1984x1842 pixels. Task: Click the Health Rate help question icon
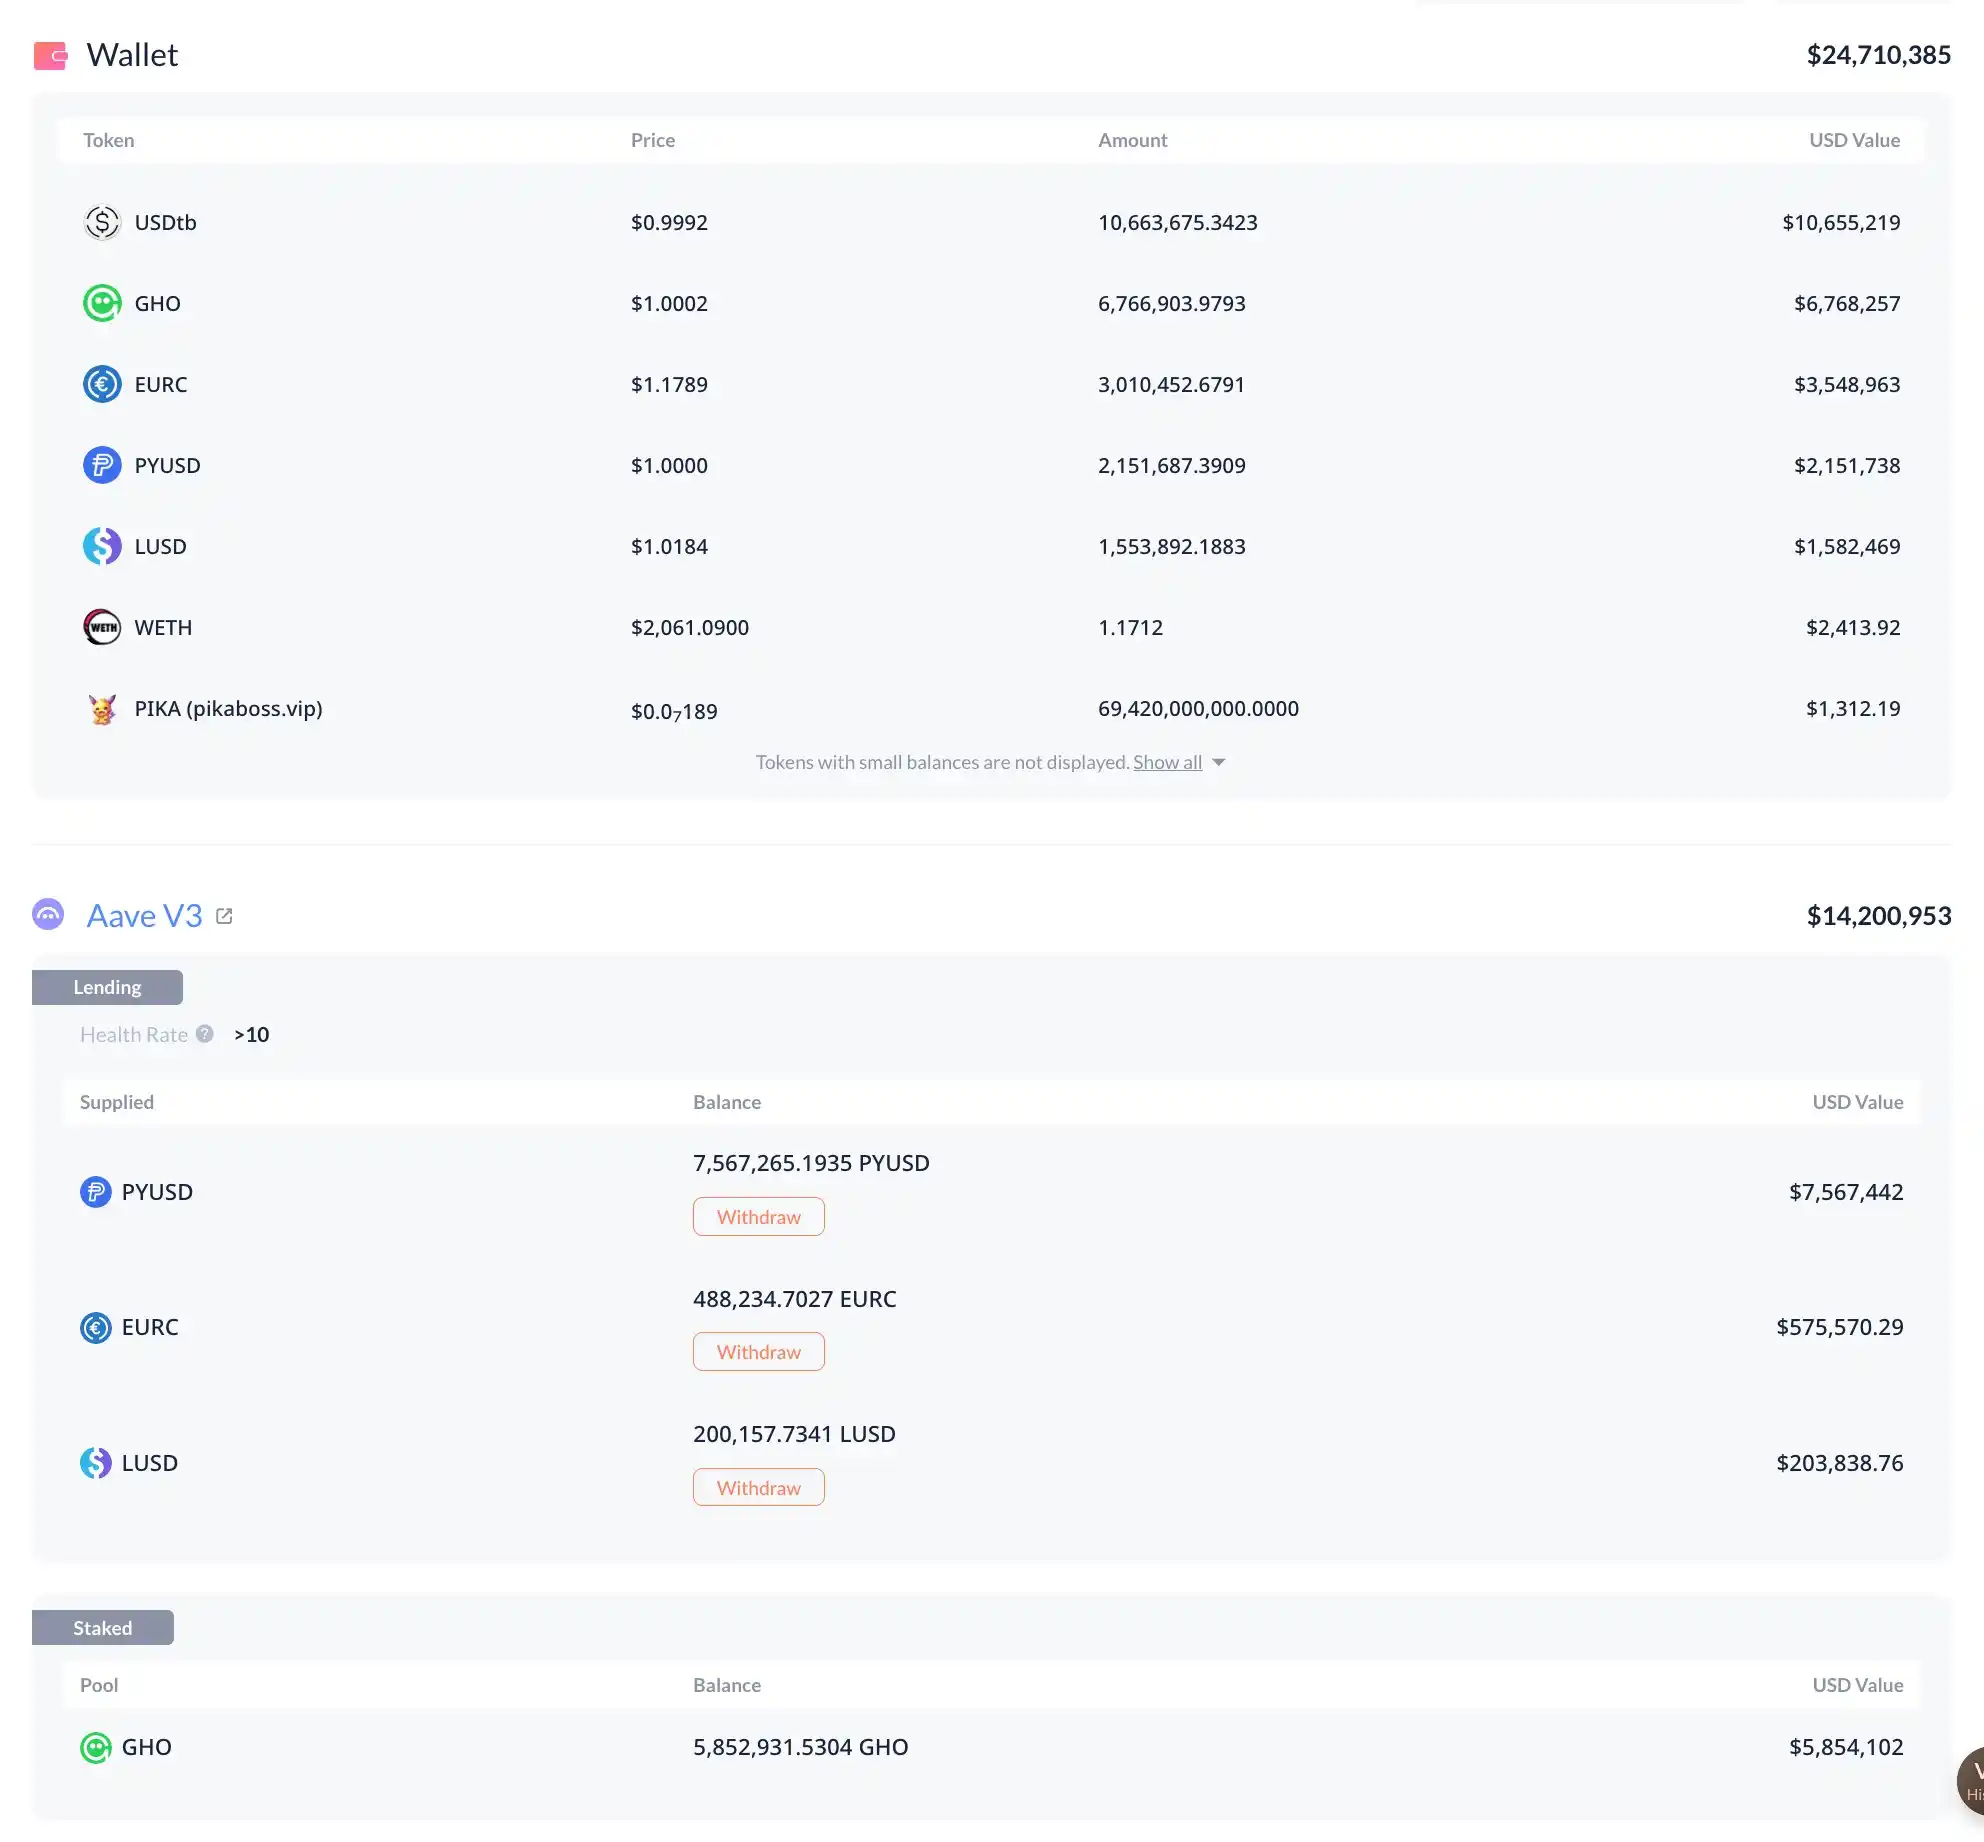point(205,1034)
